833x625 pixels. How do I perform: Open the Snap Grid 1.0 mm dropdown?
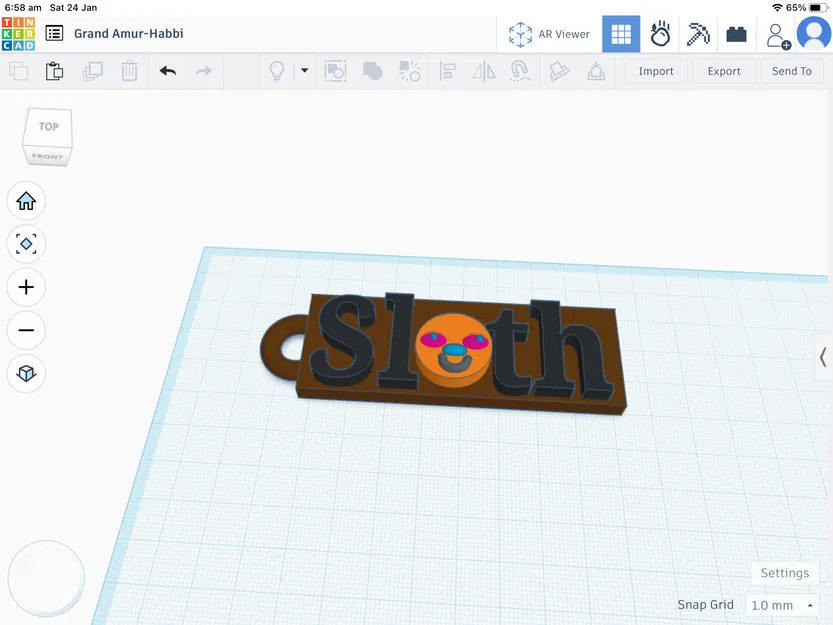click(x=782, y=605)
